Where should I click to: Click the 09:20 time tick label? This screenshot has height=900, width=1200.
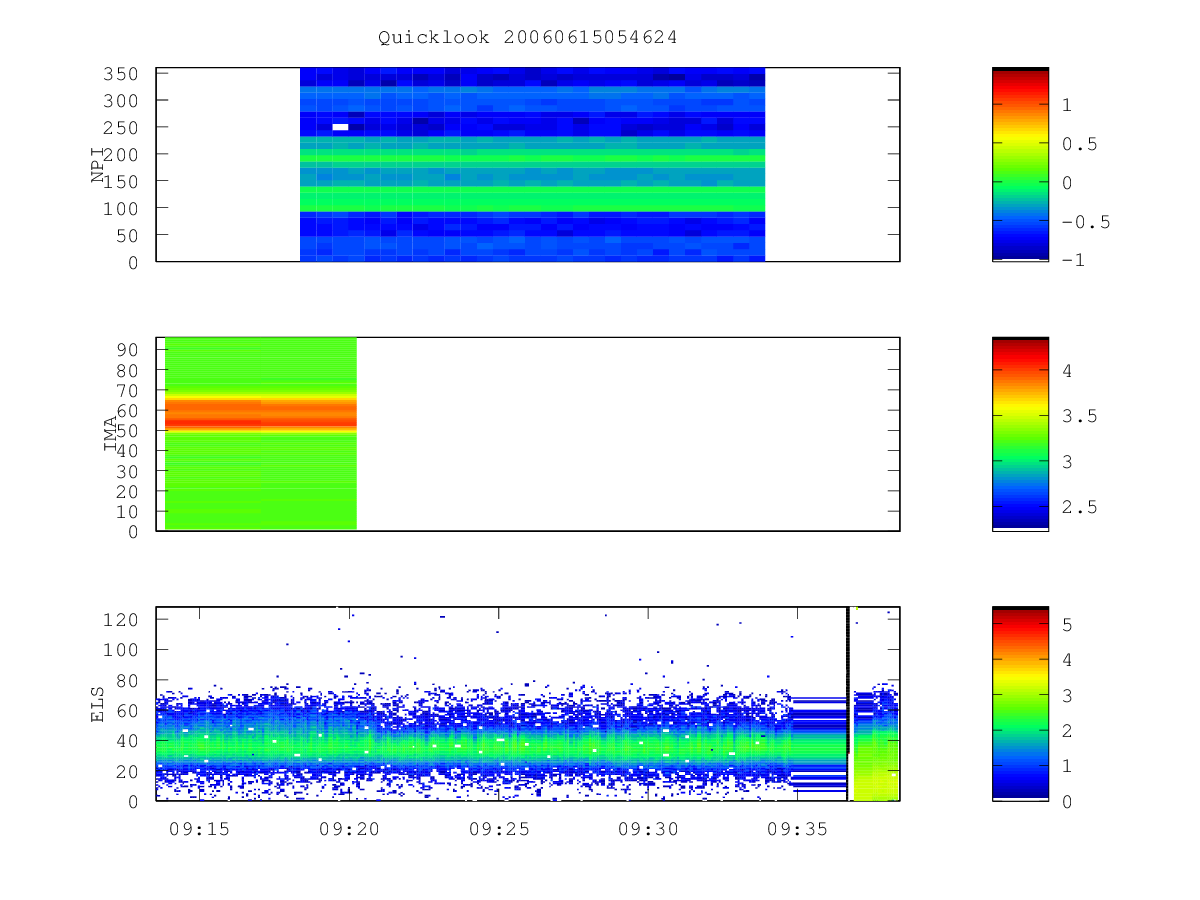coord(348,829)
